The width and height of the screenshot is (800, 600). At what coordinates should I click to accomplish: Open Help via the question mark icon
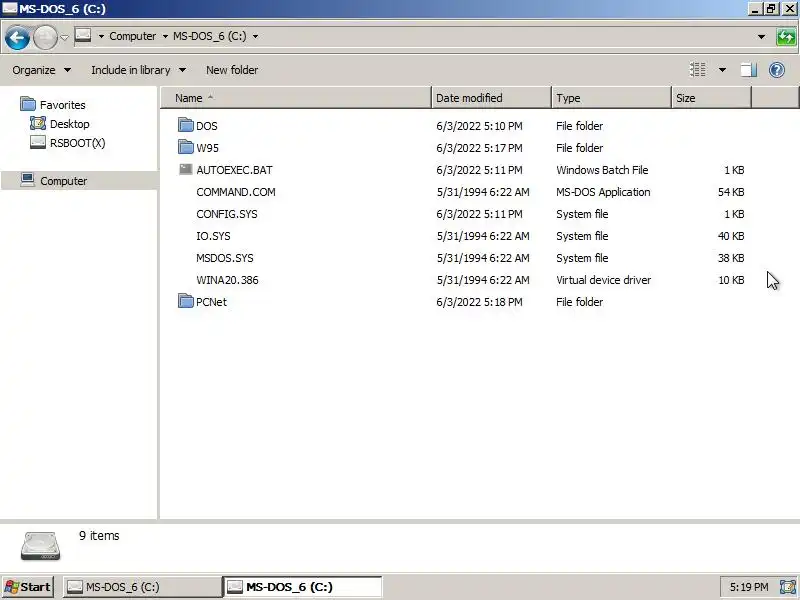tap(777, 70)
